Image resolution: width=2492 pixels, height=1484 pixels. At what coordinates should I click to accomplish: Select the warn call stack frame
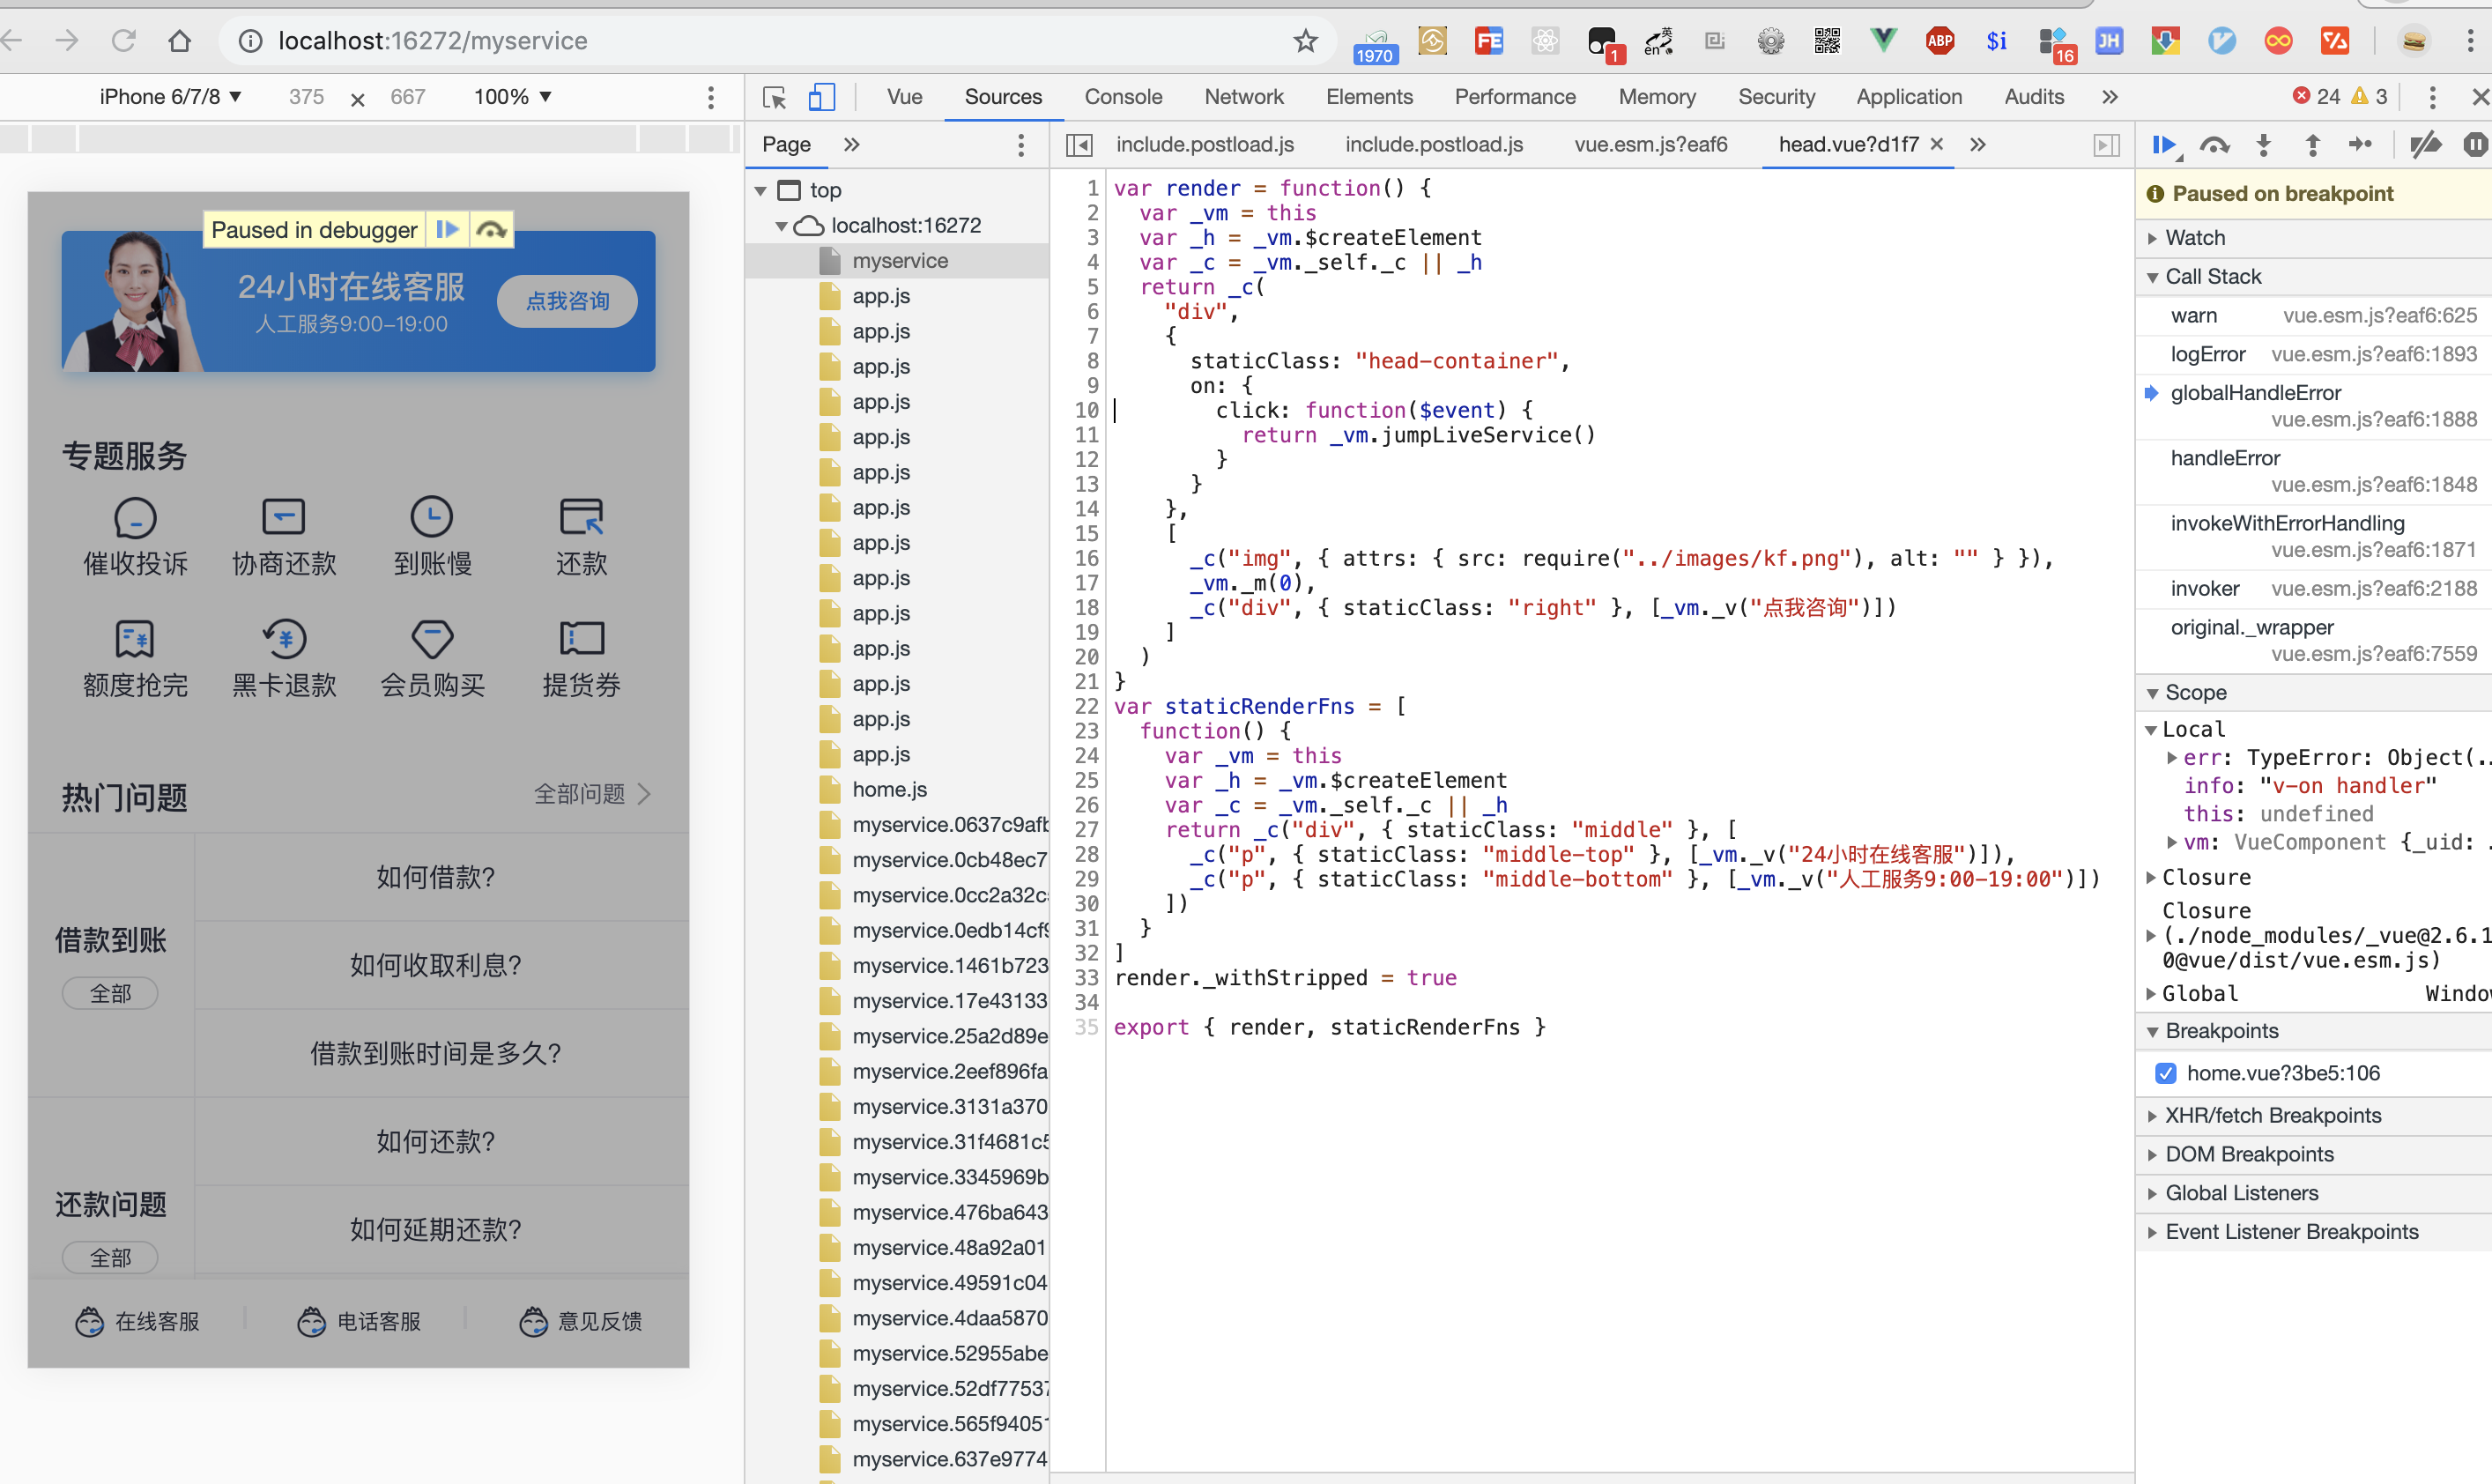[x=2313, y=316]
